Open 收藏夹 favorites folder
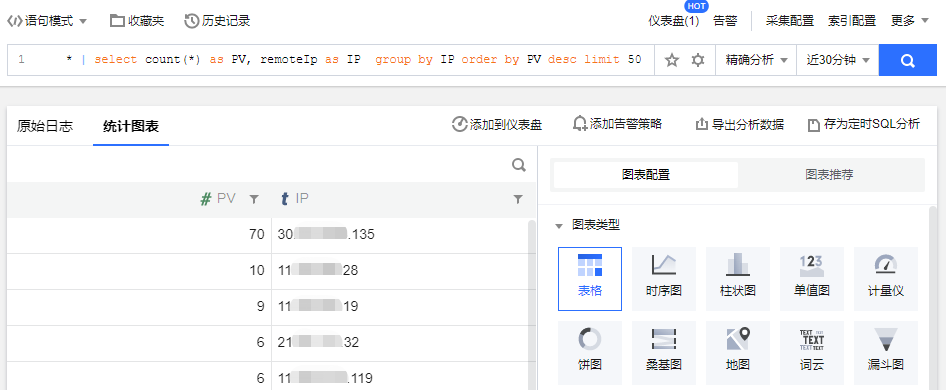This screenshot has height=390, width=946. pyautogui.click(x=137, y=21)
